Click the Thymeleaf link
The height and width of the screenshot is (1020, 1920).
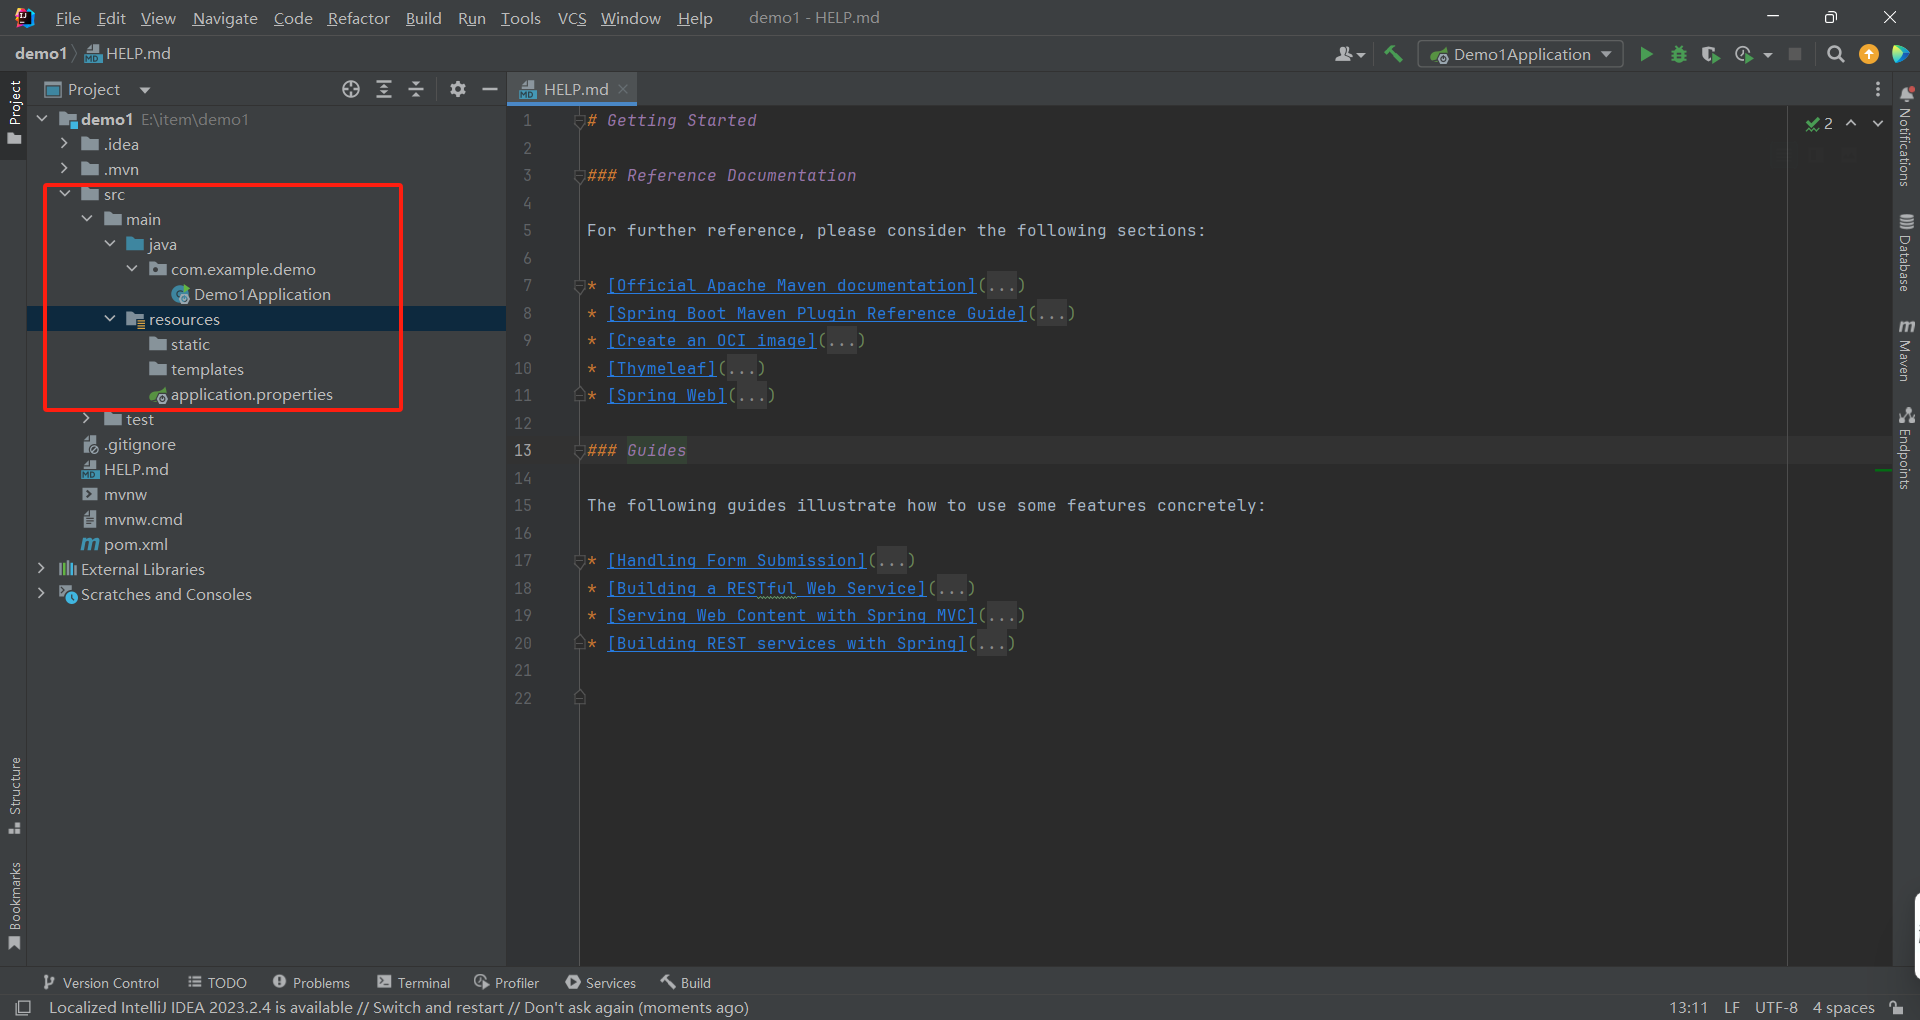(662, 369)
